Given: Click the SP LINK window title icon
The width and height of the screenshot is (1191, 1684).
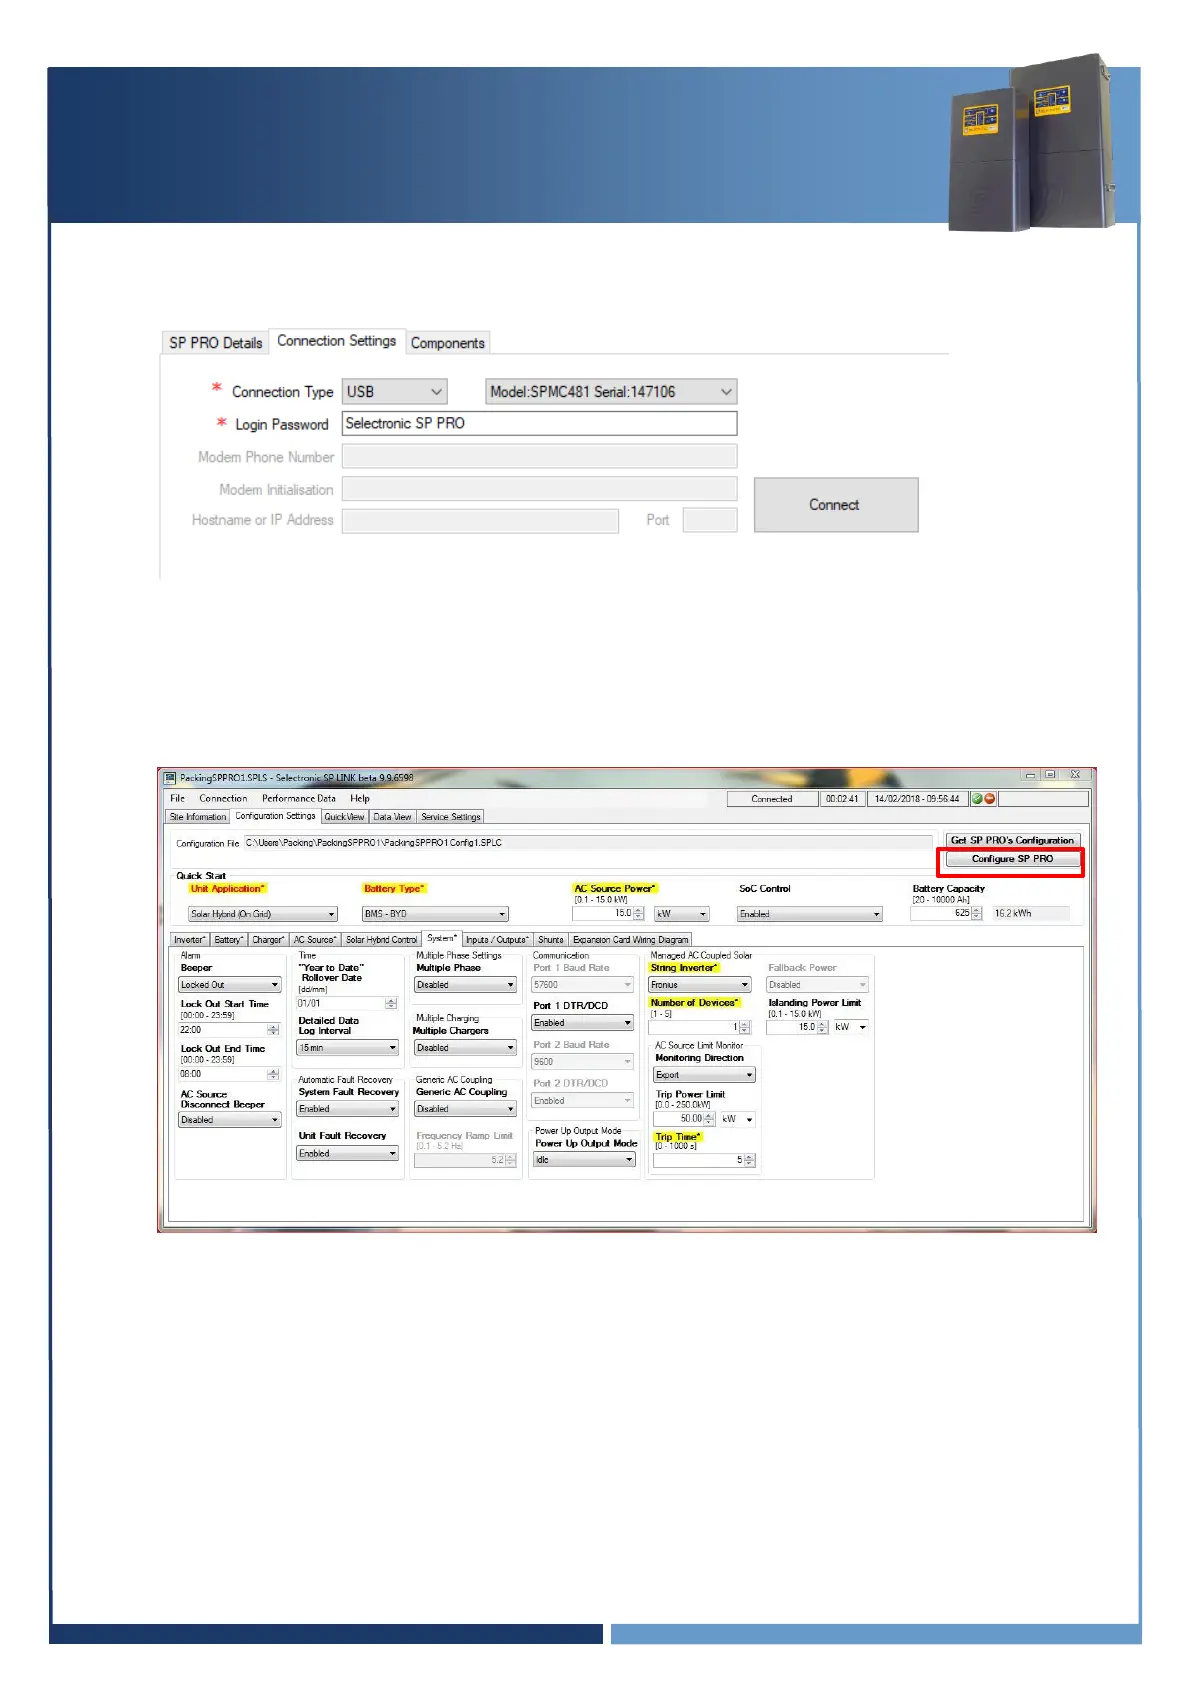Looking at the screenshot, I should pos(170,777).
